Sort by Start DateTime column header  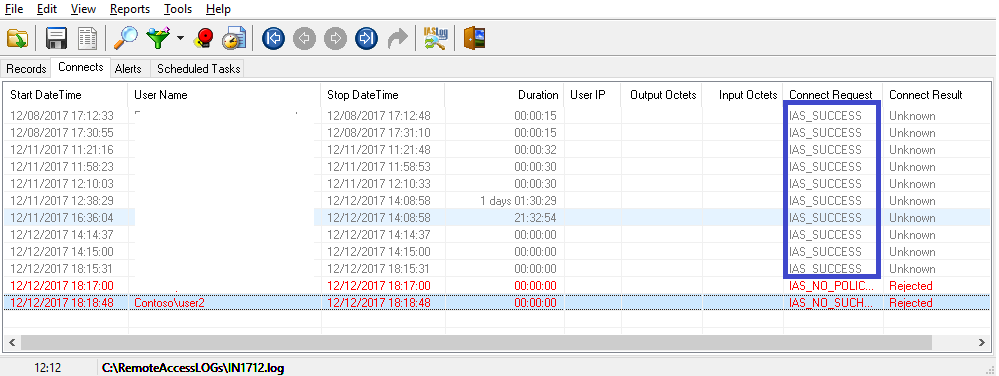point(66,95)
